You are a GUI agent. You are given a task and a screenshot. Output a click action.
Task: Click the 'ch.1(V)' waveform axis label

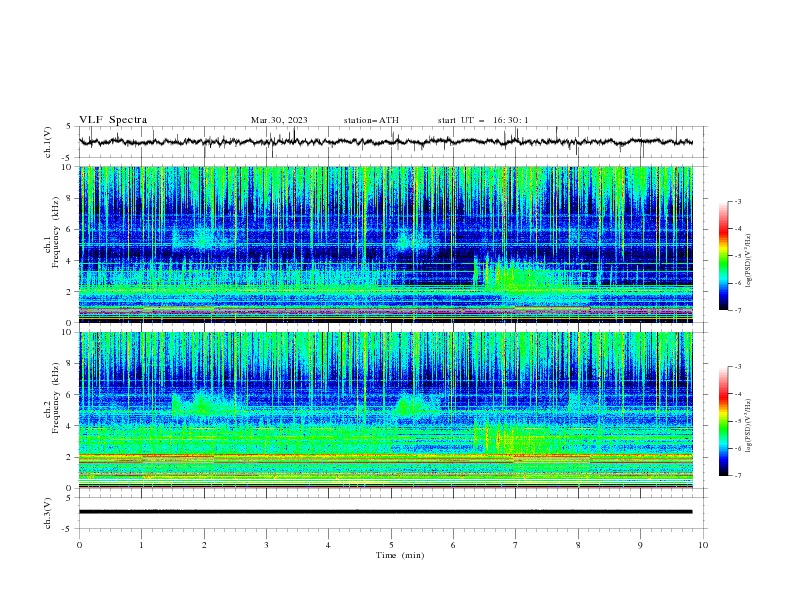pos(48,142)
